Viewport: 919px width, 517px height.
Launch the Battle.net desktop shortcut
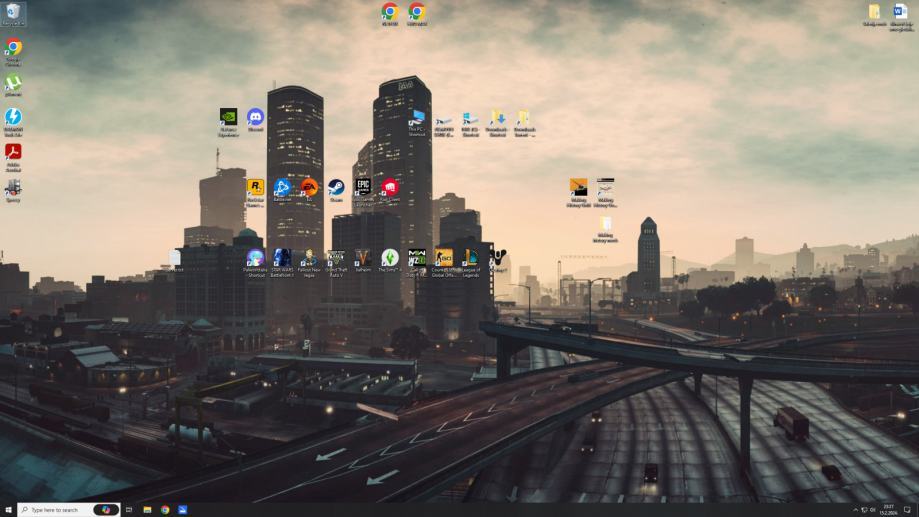[x=282, y=188]
